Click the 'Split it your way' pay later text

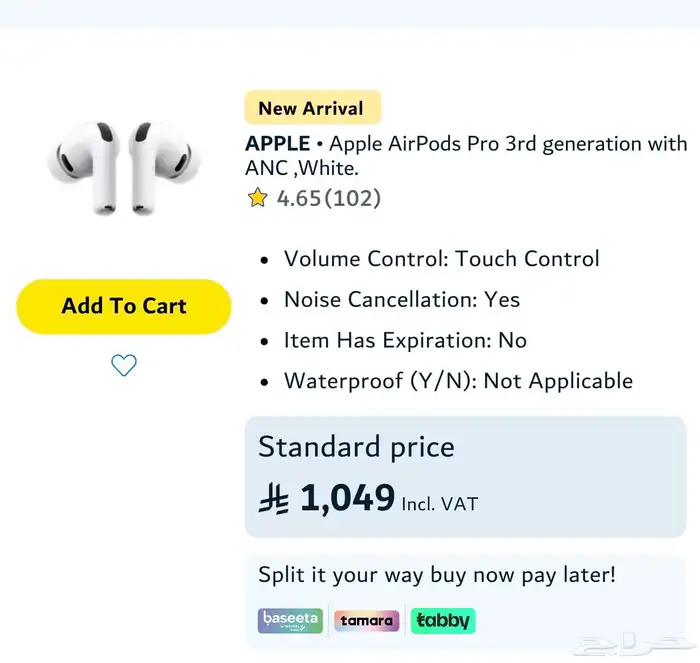437,575
